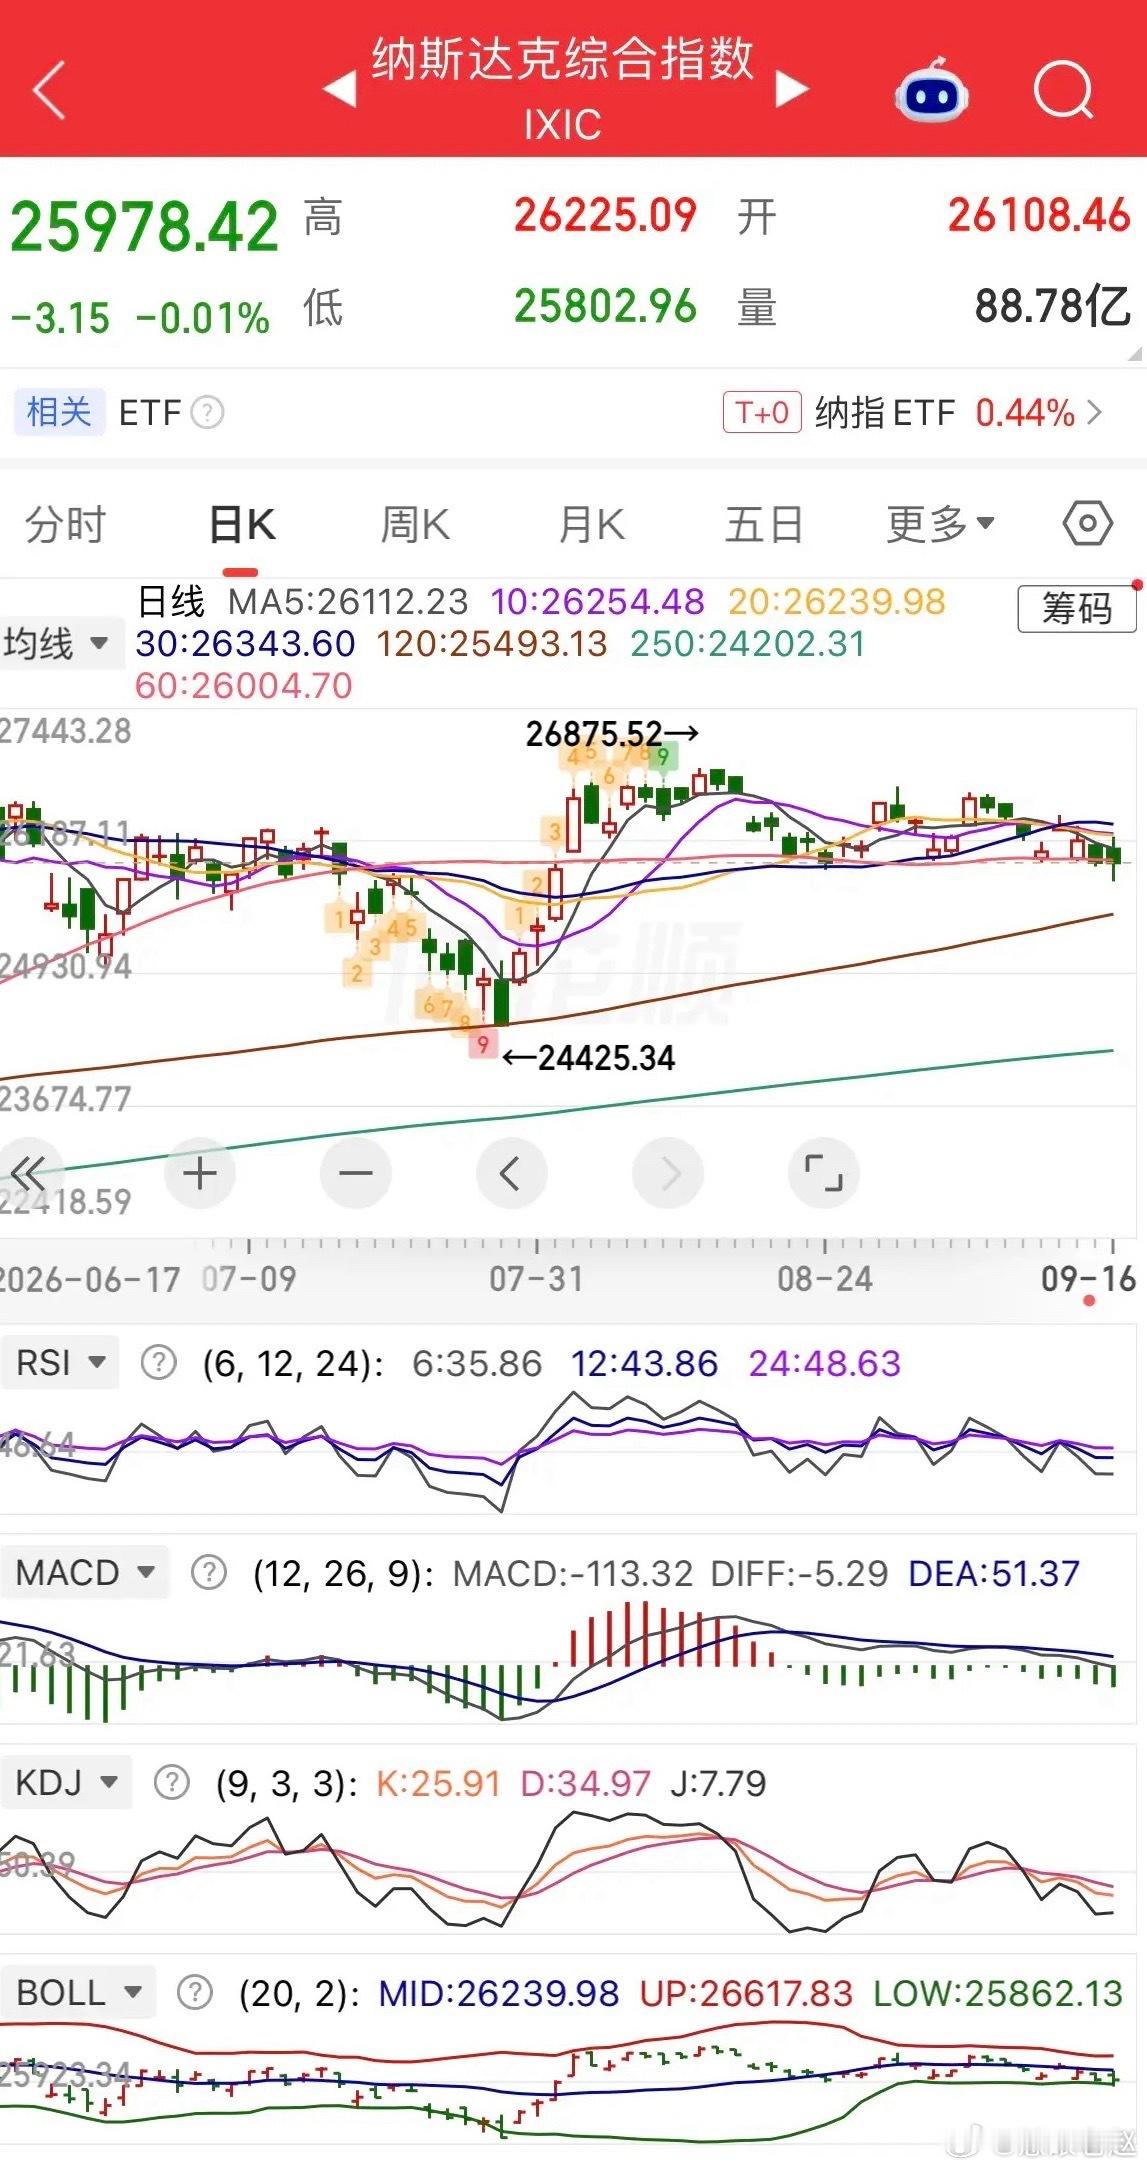Tap the ETF label next to 相关
This screenshot has width=1147, height=2170.
point(150,412)
